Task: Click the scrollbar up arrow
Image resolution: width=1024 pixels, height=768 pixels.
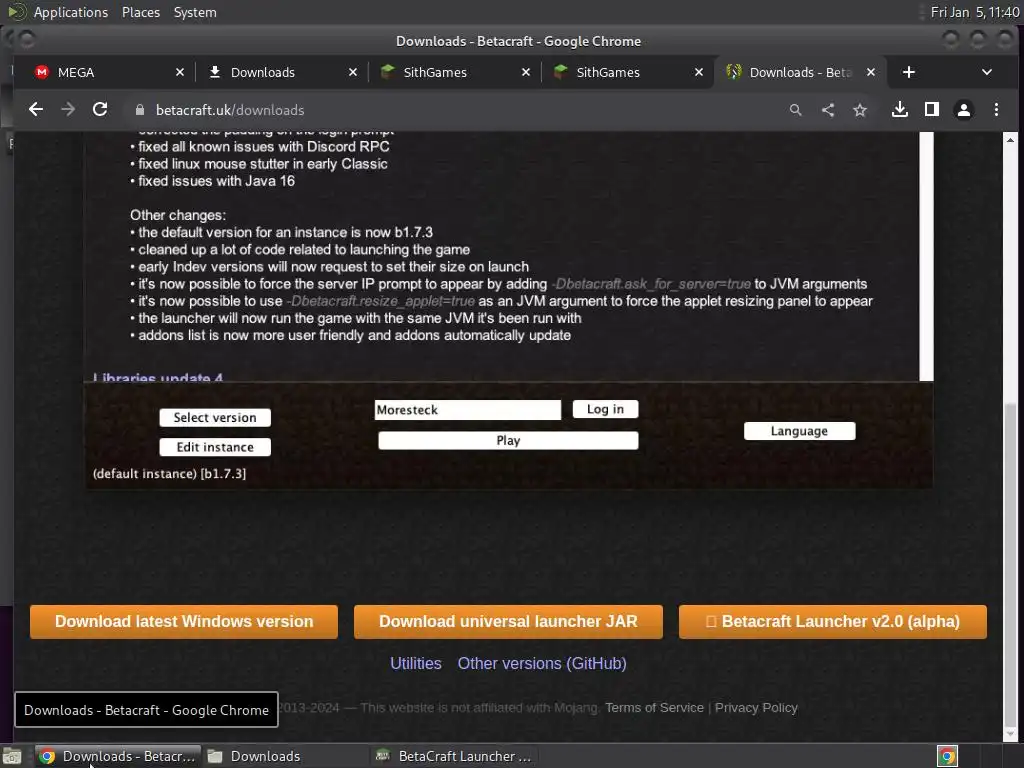Action: click(1010, 140)
